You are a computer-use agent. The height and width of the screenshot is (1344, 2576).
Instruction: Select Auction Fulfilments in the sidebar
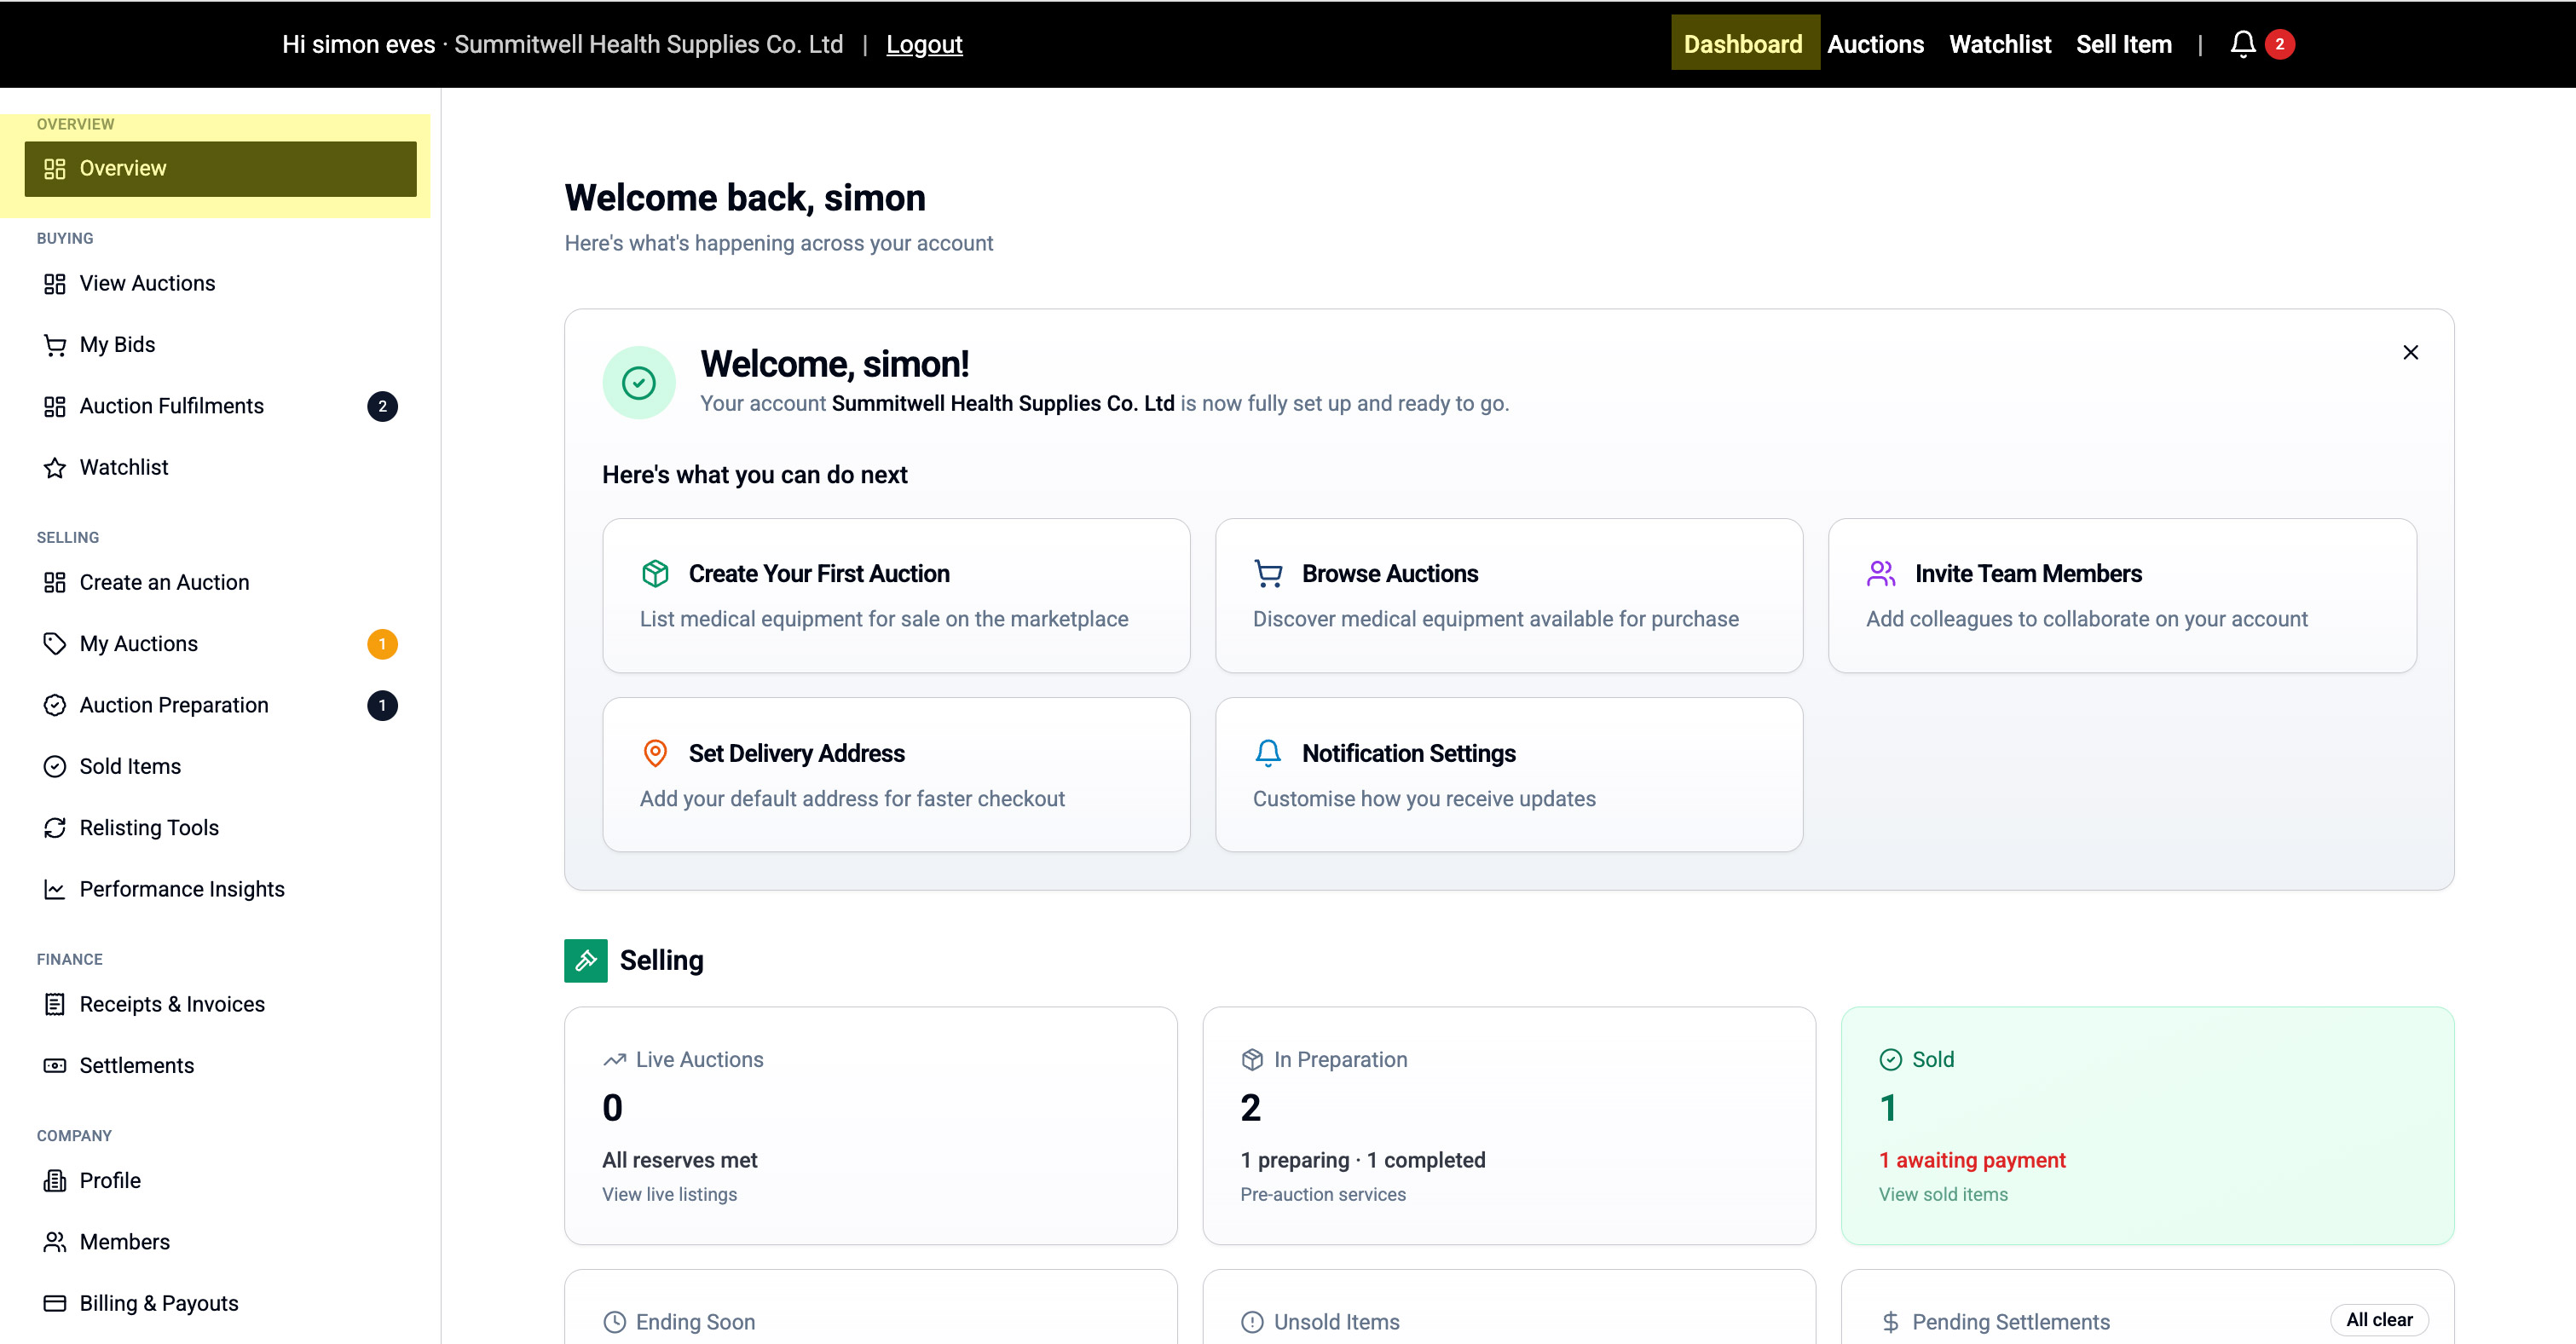point(172,406)
